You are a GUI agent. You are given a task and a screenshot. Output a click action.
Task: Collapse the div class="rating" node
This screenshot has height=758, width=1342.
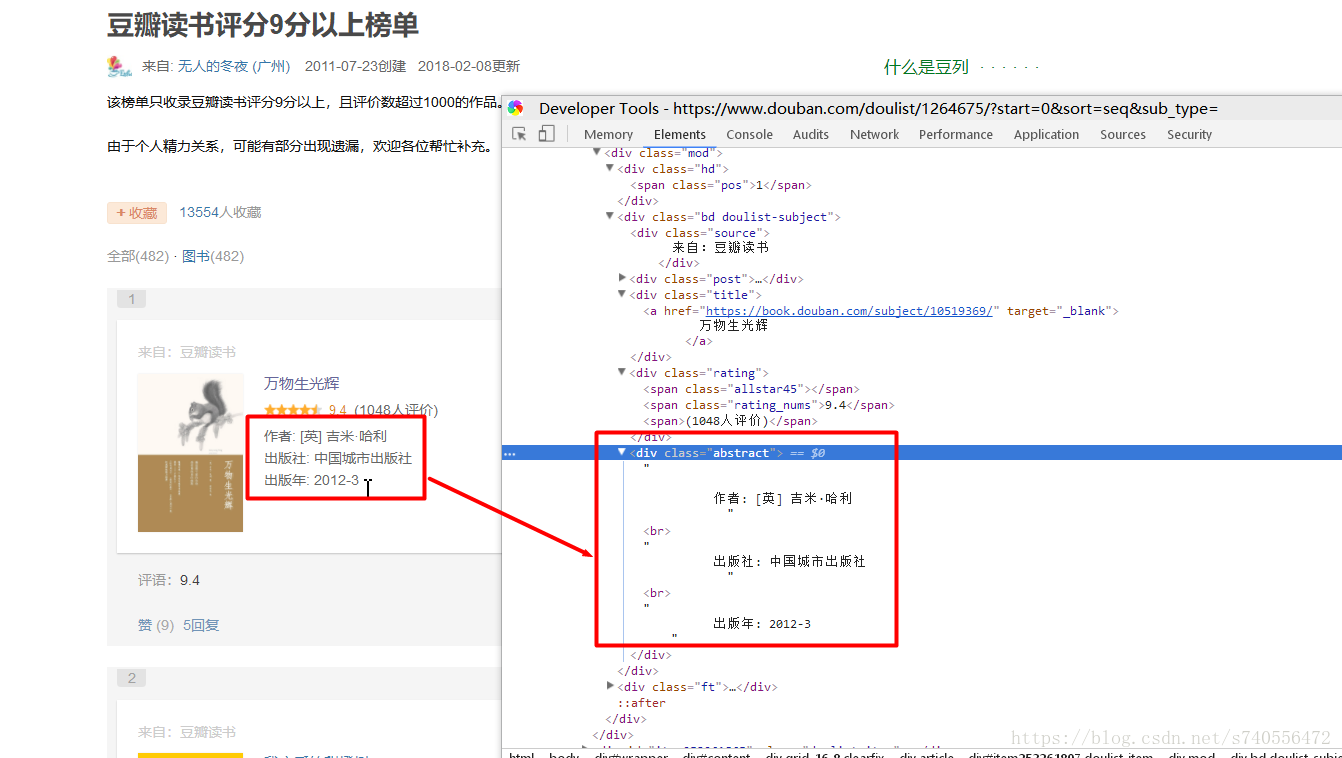(623, 372)
